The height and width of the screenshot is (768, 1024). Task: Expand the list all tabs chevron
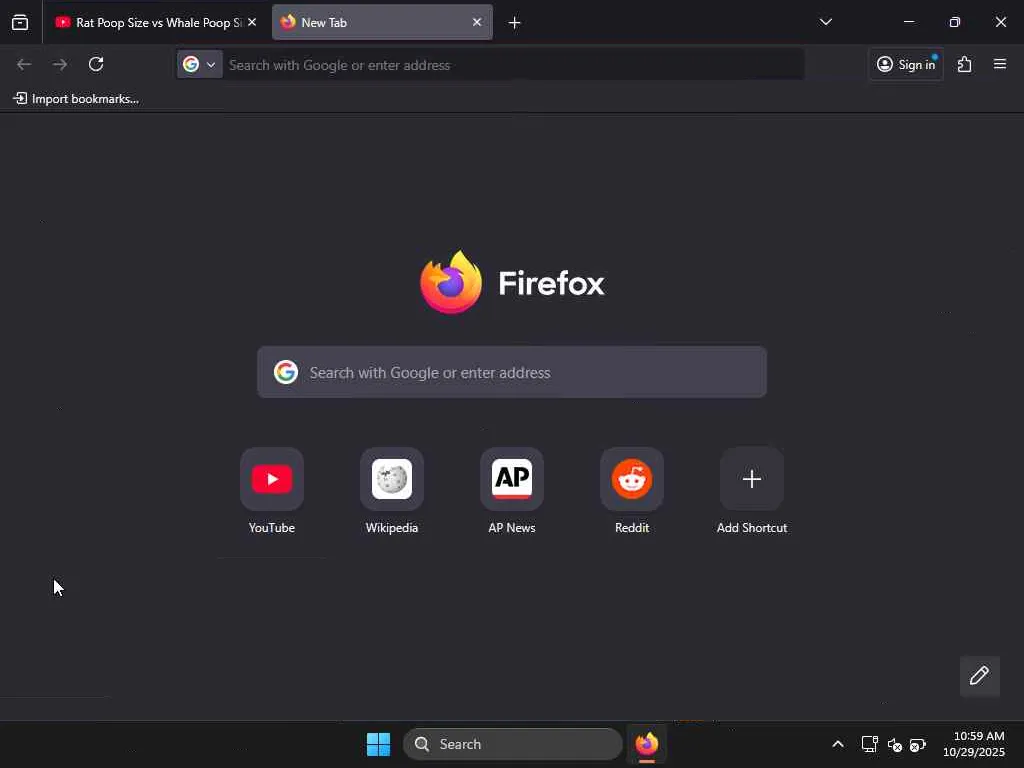pyautogui.click(x=825, y=22)
